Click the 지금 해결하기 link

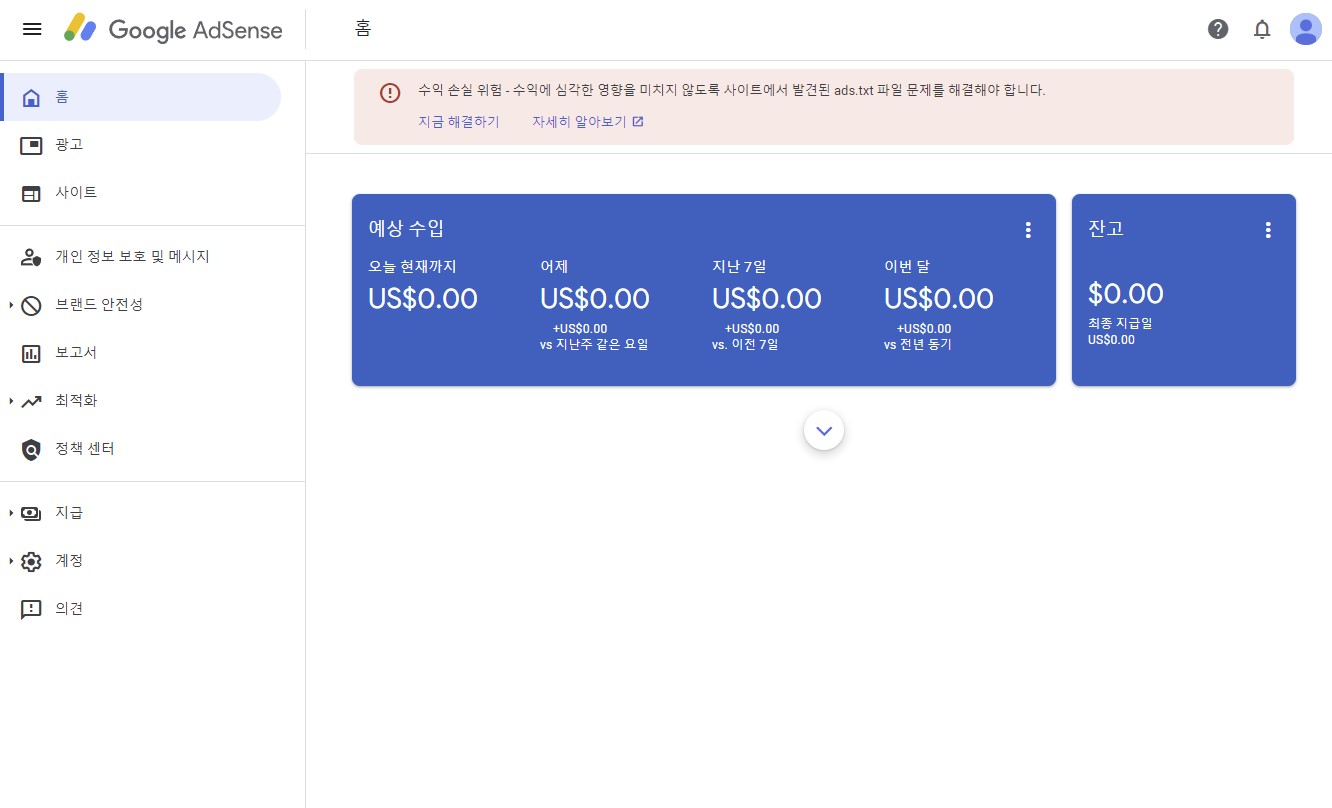459,122
